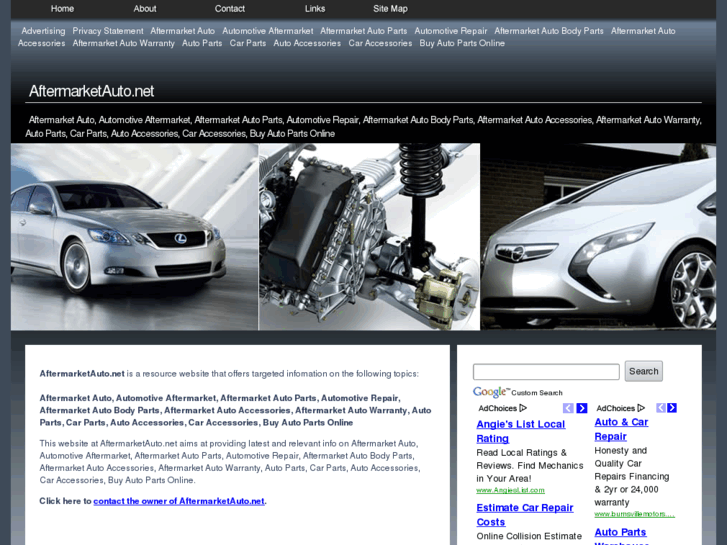The width and height of the screenshot is (727, 545).
Task: Open Aftermarket Auto Body Parts nav link
Action: 549,31
